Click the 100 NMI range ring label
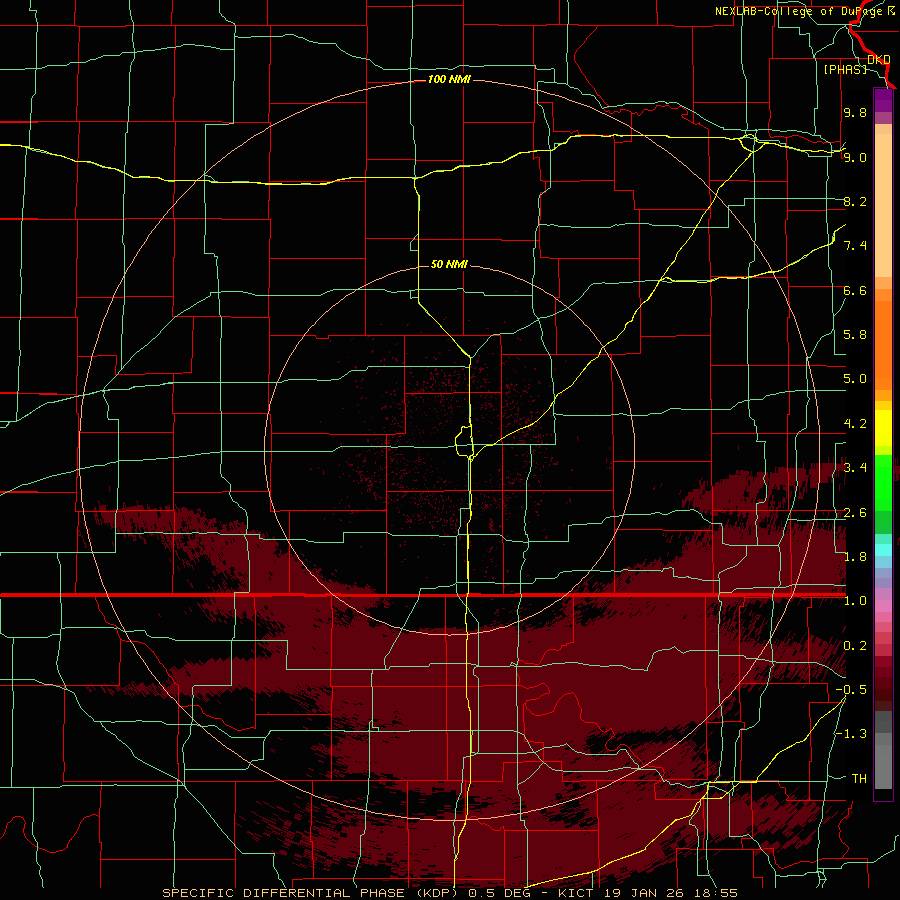900x900 pixels. click(x=449, y=79)
